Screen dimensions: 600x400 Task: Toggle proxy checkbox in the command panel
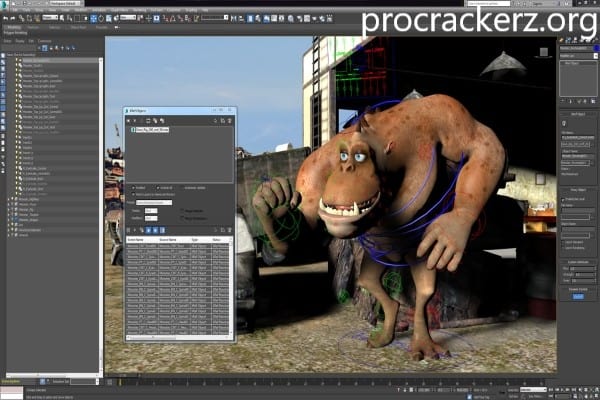pos(563,199)
